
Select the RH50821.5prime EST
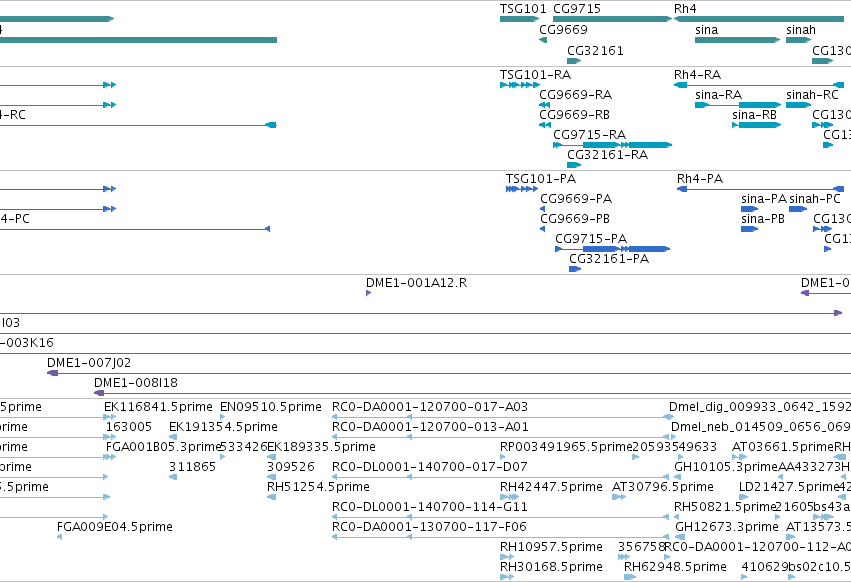click(677, 517)
